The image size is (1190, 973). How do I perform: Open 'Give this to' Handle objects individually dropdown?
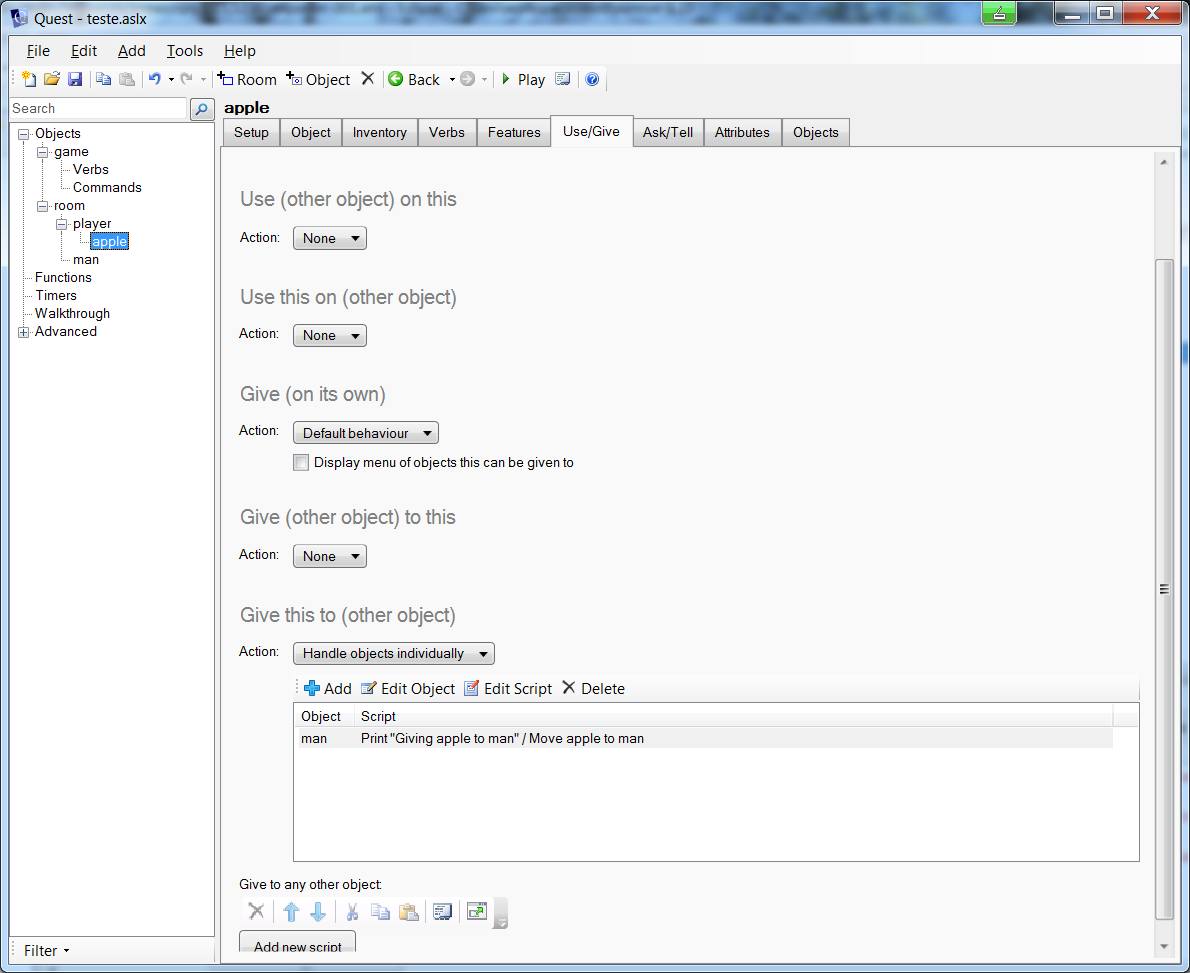(393, 654)
